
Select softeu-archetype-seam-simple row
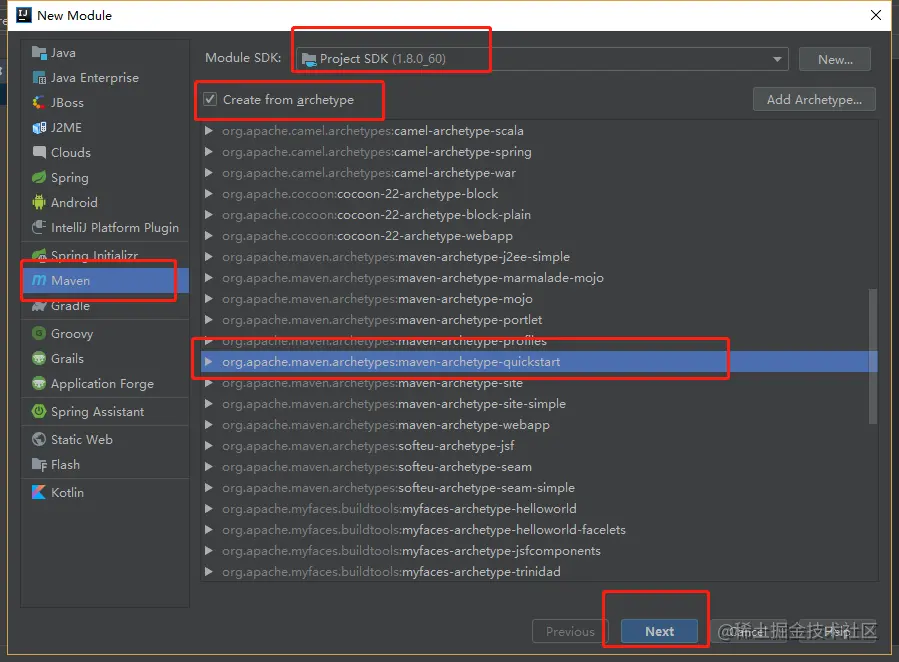pyautogui.click(x=539, y=488)
